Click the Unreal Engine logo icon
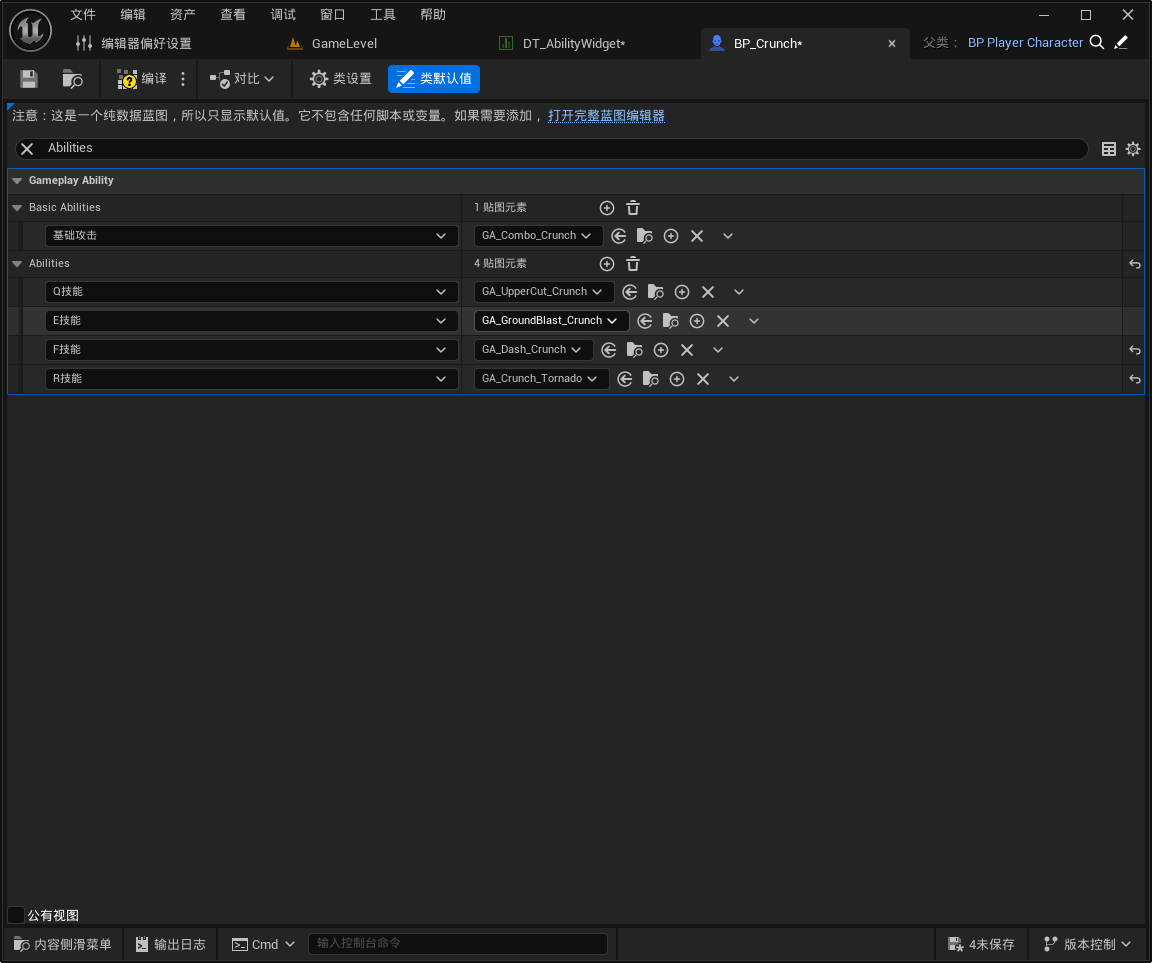 [x=30, y=30]
